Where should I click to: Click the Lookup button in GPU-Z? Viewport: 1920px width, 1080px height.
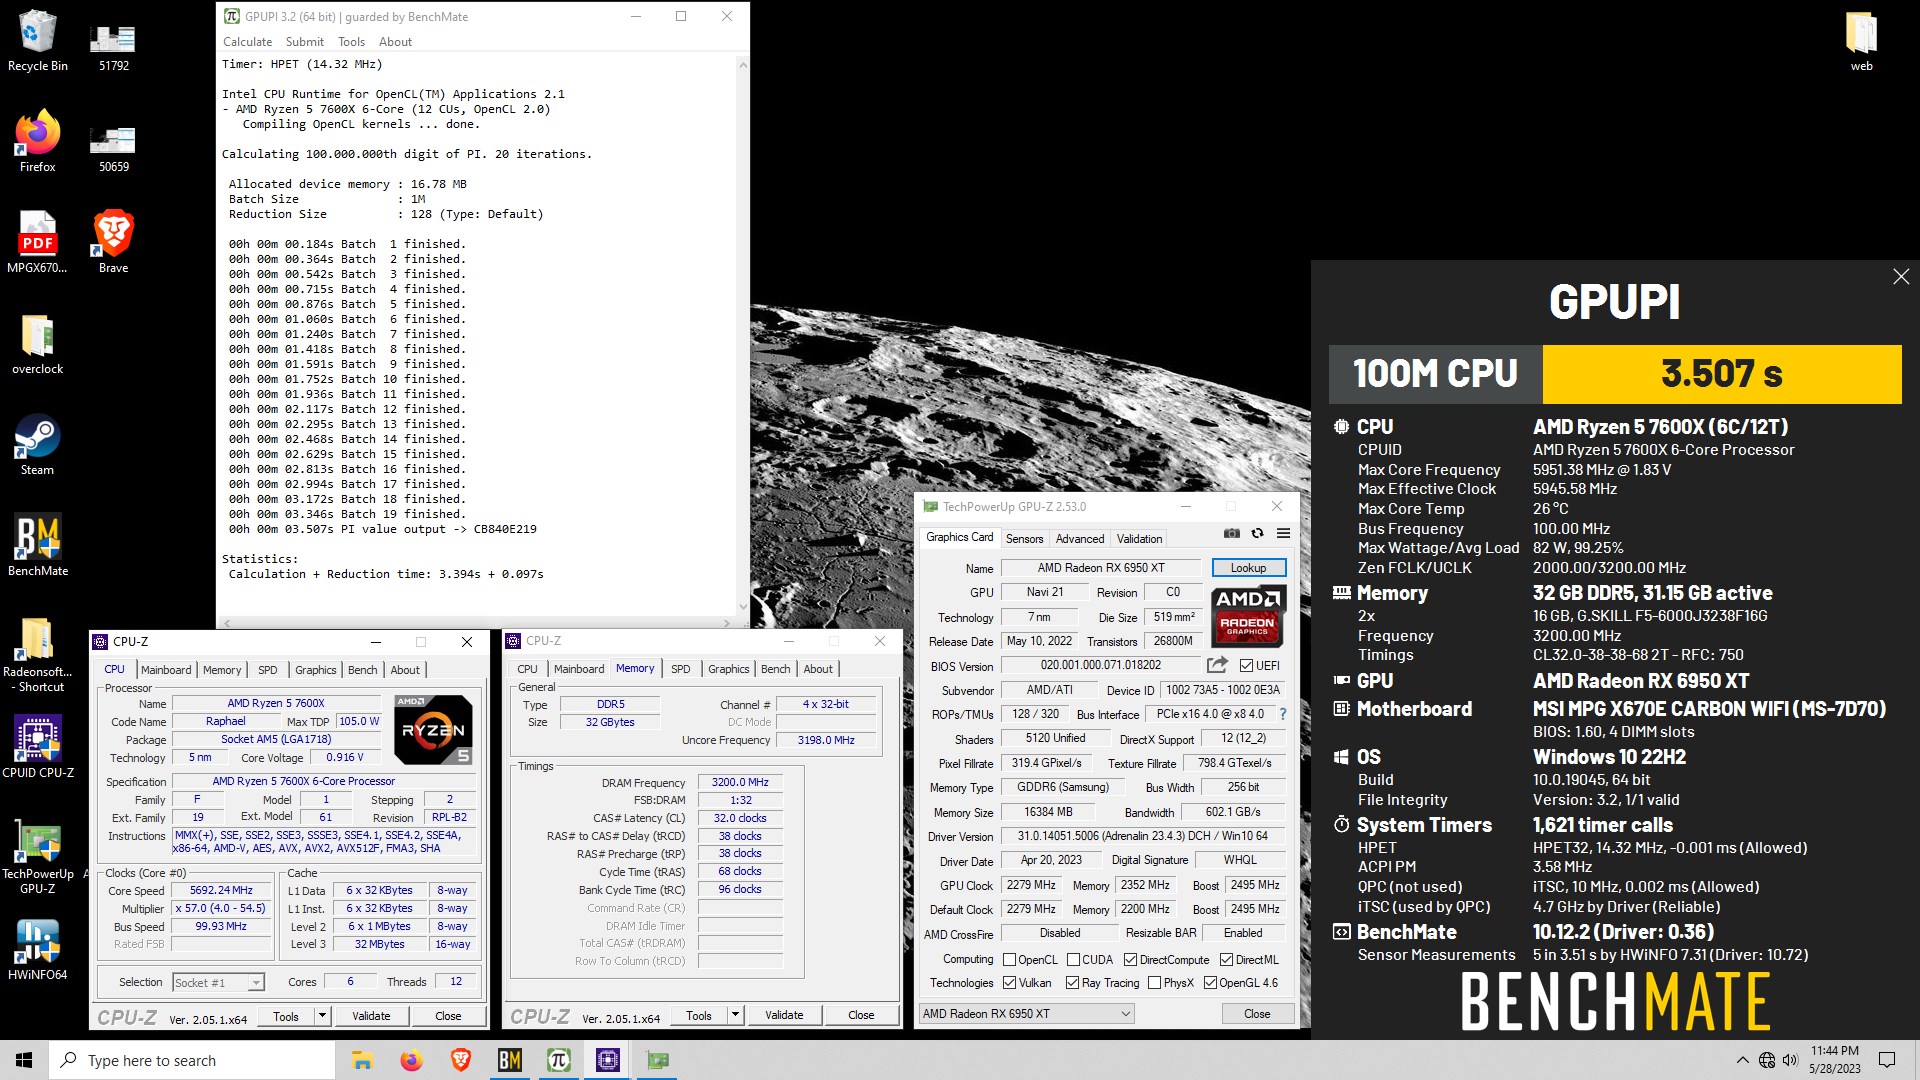(1248, 568)
